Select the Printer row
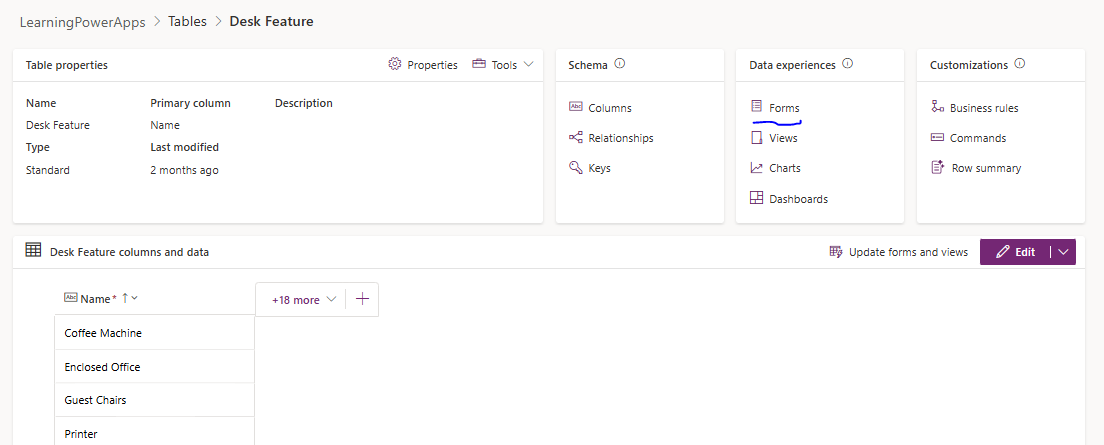The height and width of the screenshot is (445, 1104). (x=154, y=432)
